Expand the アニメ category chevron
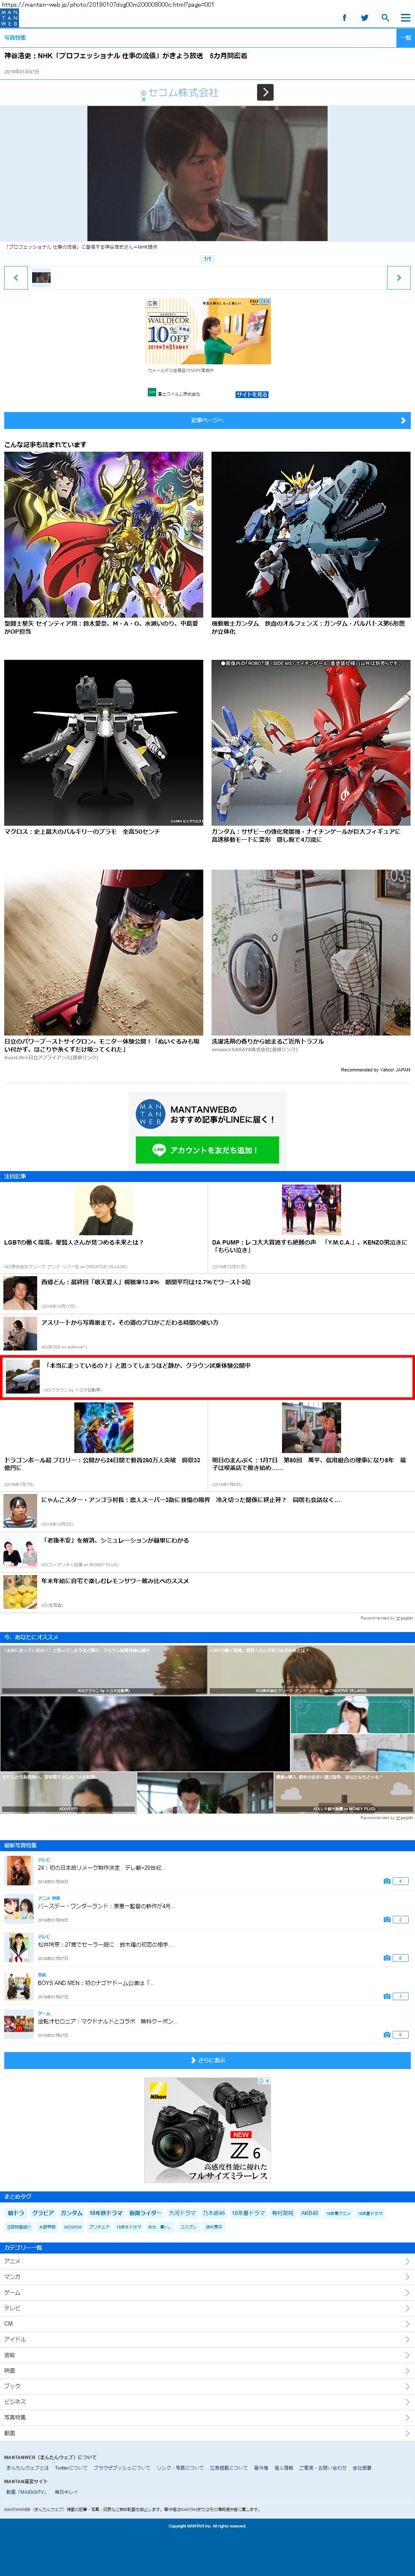Viewport: 415px width, 2576px height. point(407,2261)
